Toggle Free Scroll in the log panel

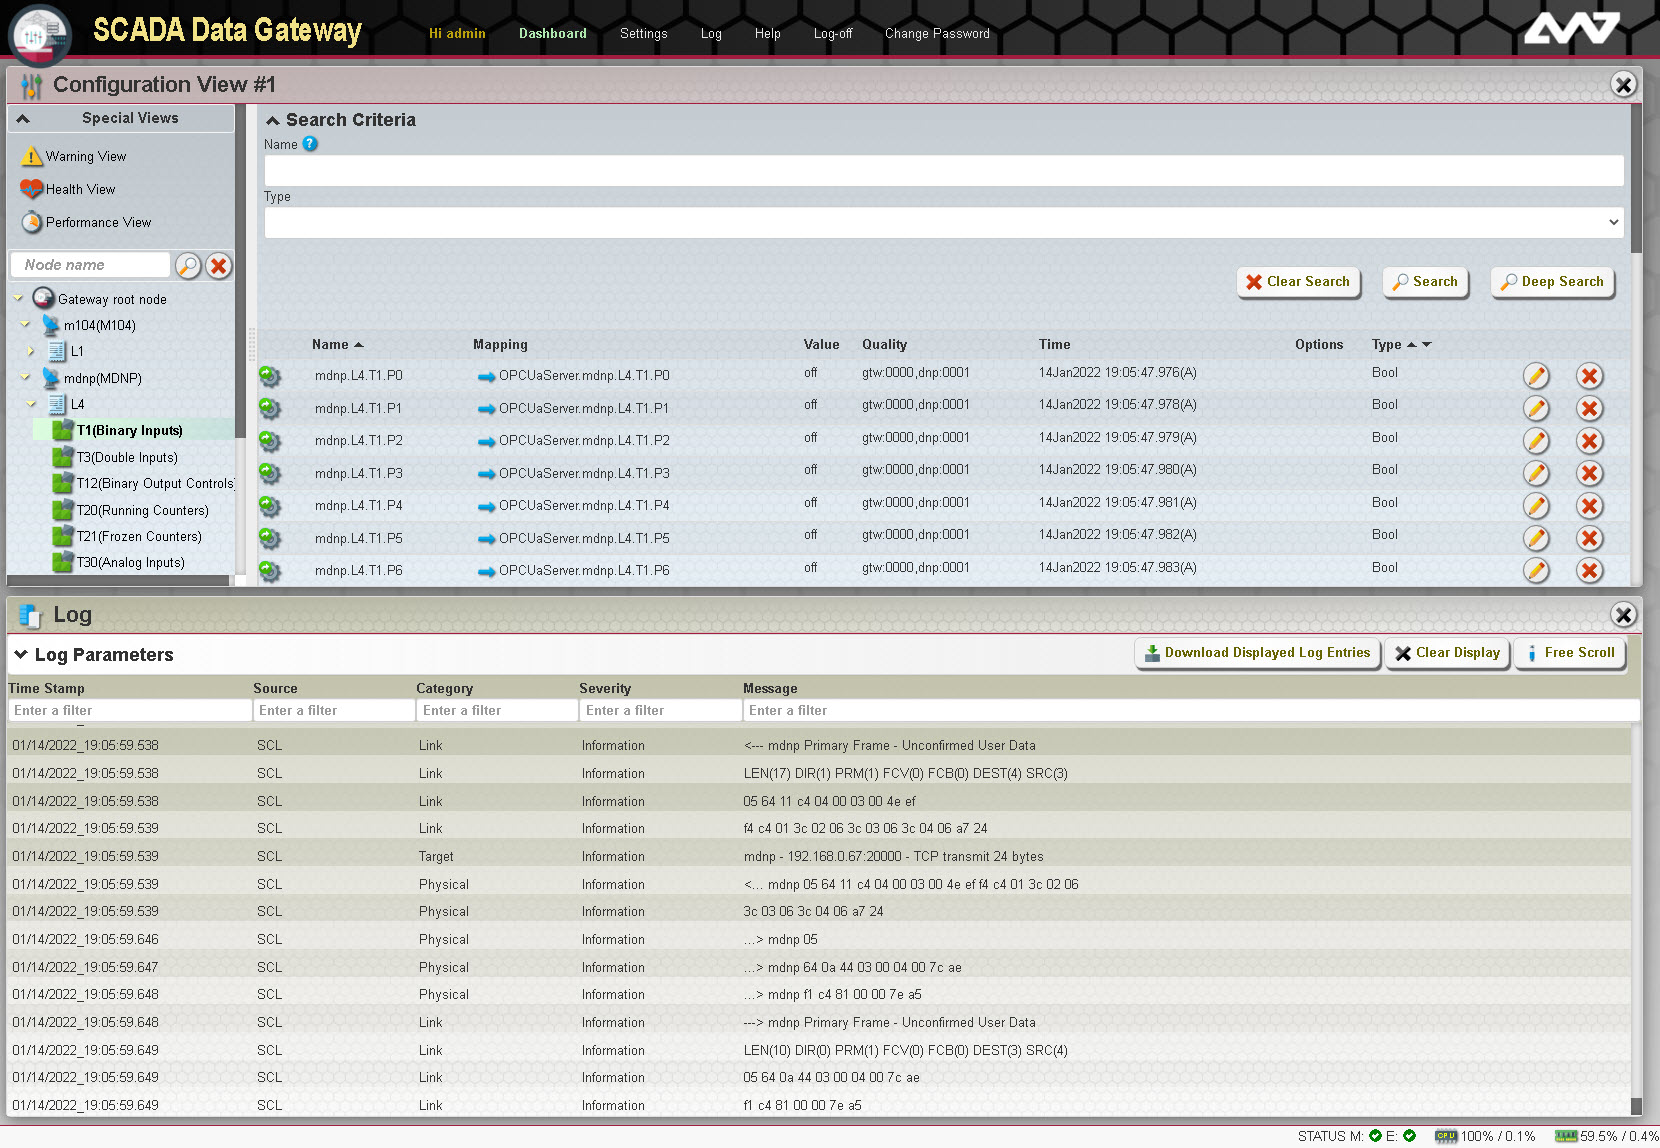1570,653
